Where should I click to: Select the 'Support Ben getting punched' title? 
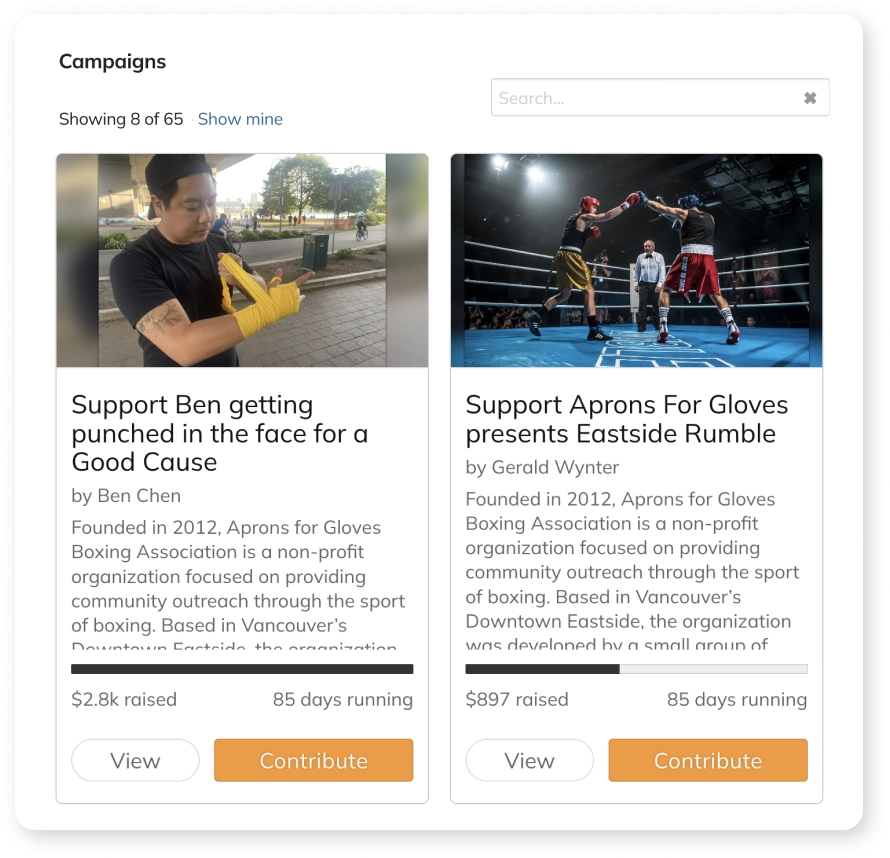point(220,434)
